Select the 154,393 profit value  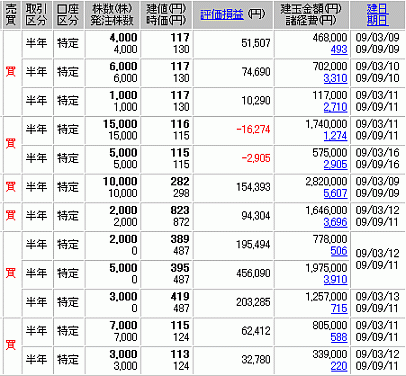253,187
